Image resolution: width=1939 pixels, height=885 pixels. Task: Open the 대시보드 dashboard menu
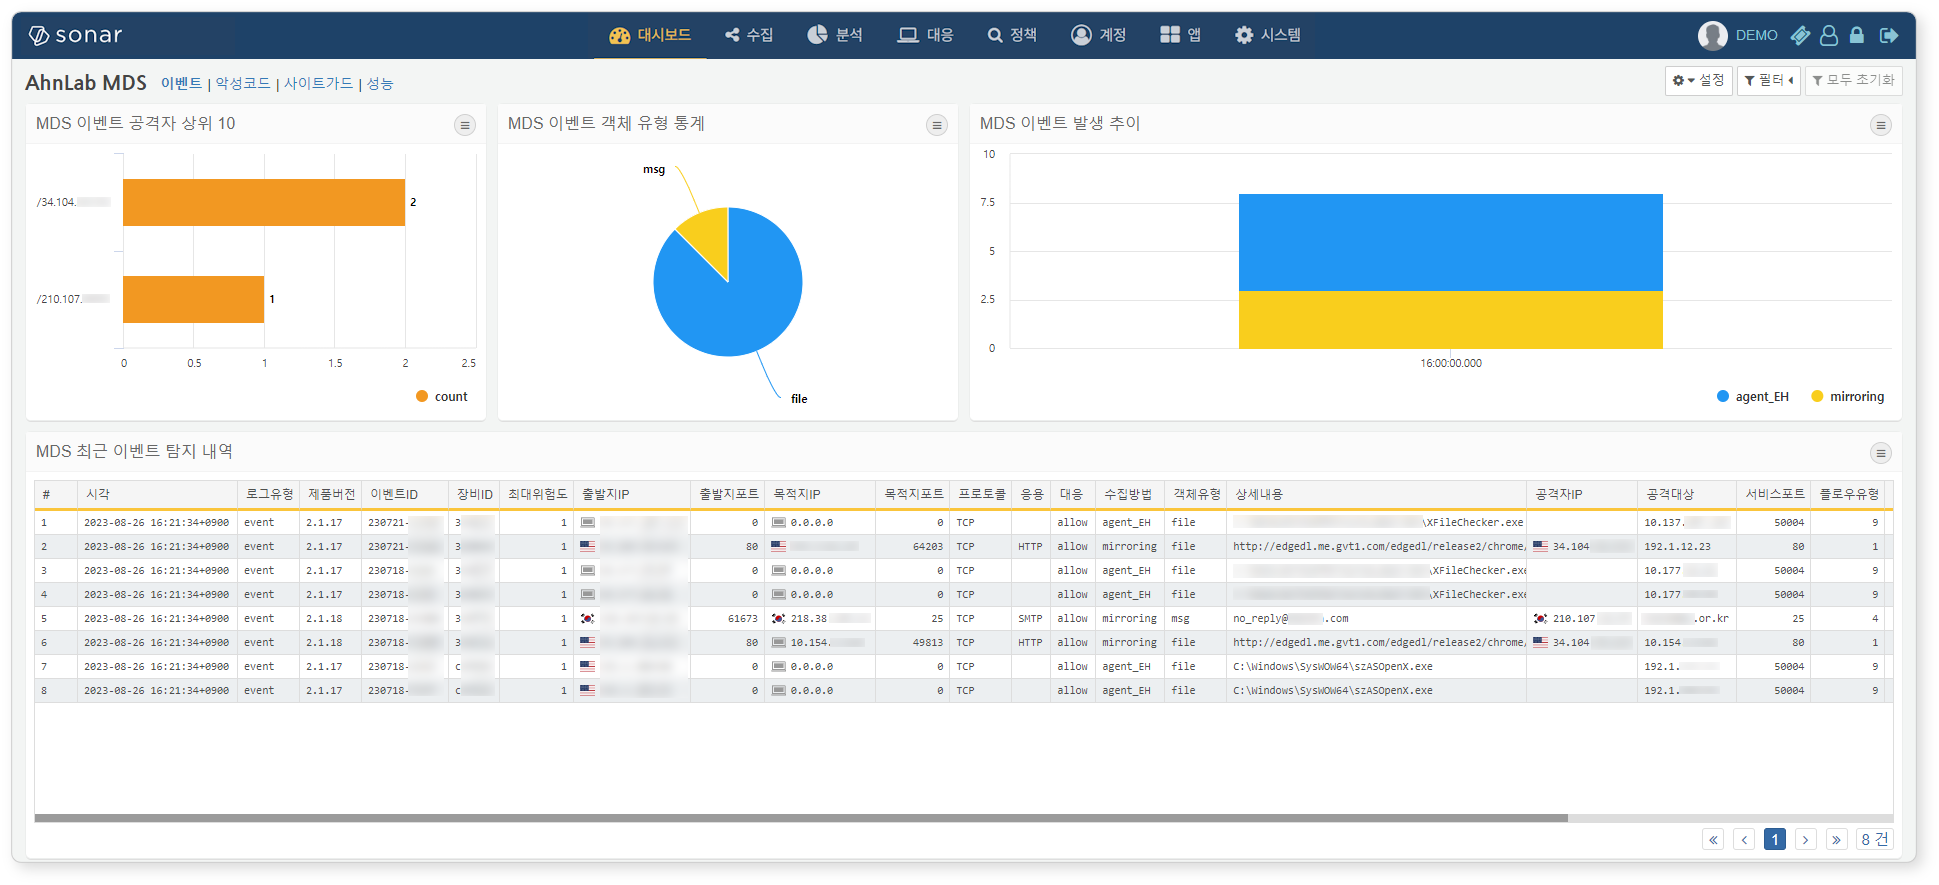click(650, 35)
